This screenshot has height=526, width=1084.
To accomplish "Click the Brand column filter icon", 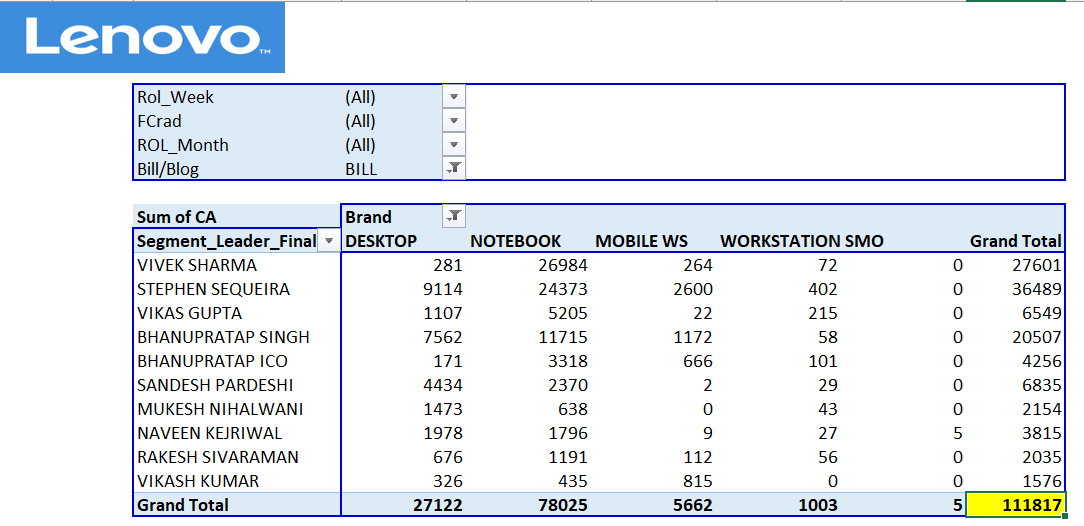I will pyautogui.click(x=454, y=216).
